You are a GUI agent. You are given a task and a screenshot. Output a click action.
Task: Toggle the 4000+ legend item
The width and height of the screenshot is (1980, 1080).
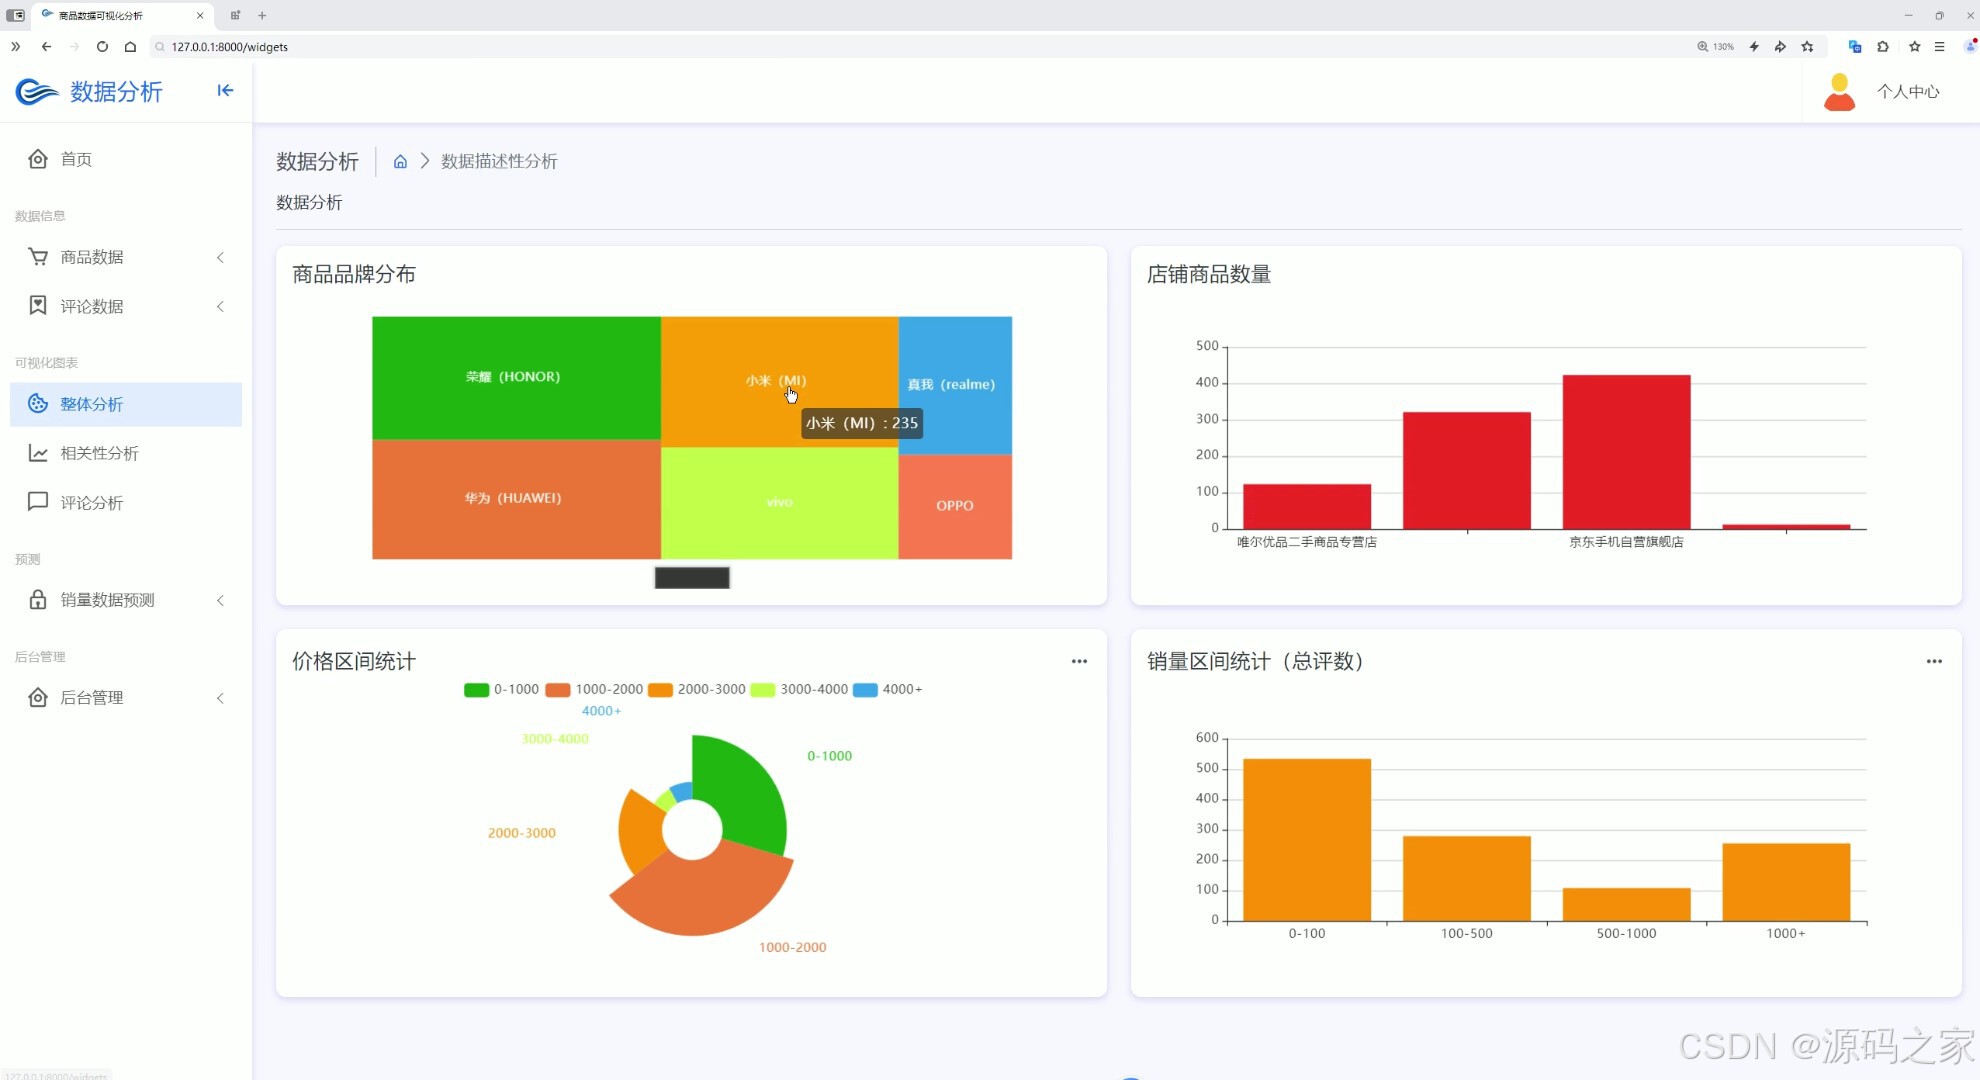click(887, 690)
